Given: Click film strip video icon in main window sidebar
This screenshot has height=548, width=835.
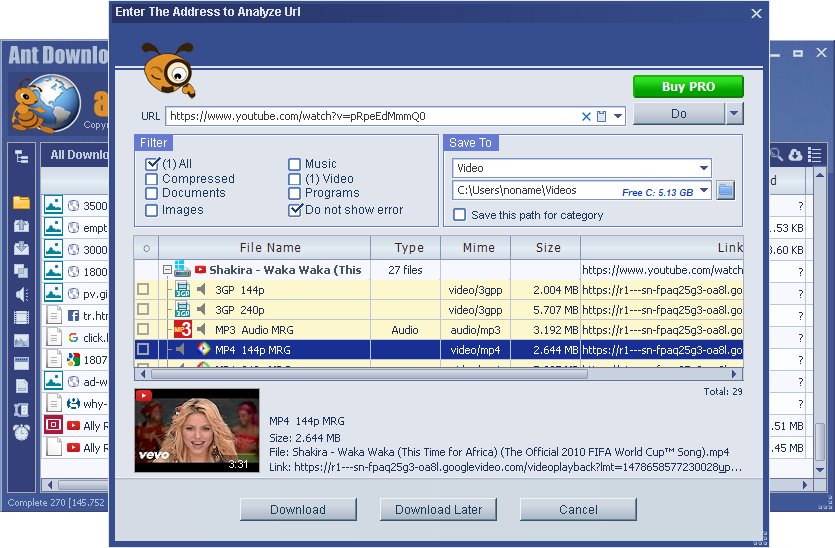Looking at the screenshot, I should [x=21, y=317].
